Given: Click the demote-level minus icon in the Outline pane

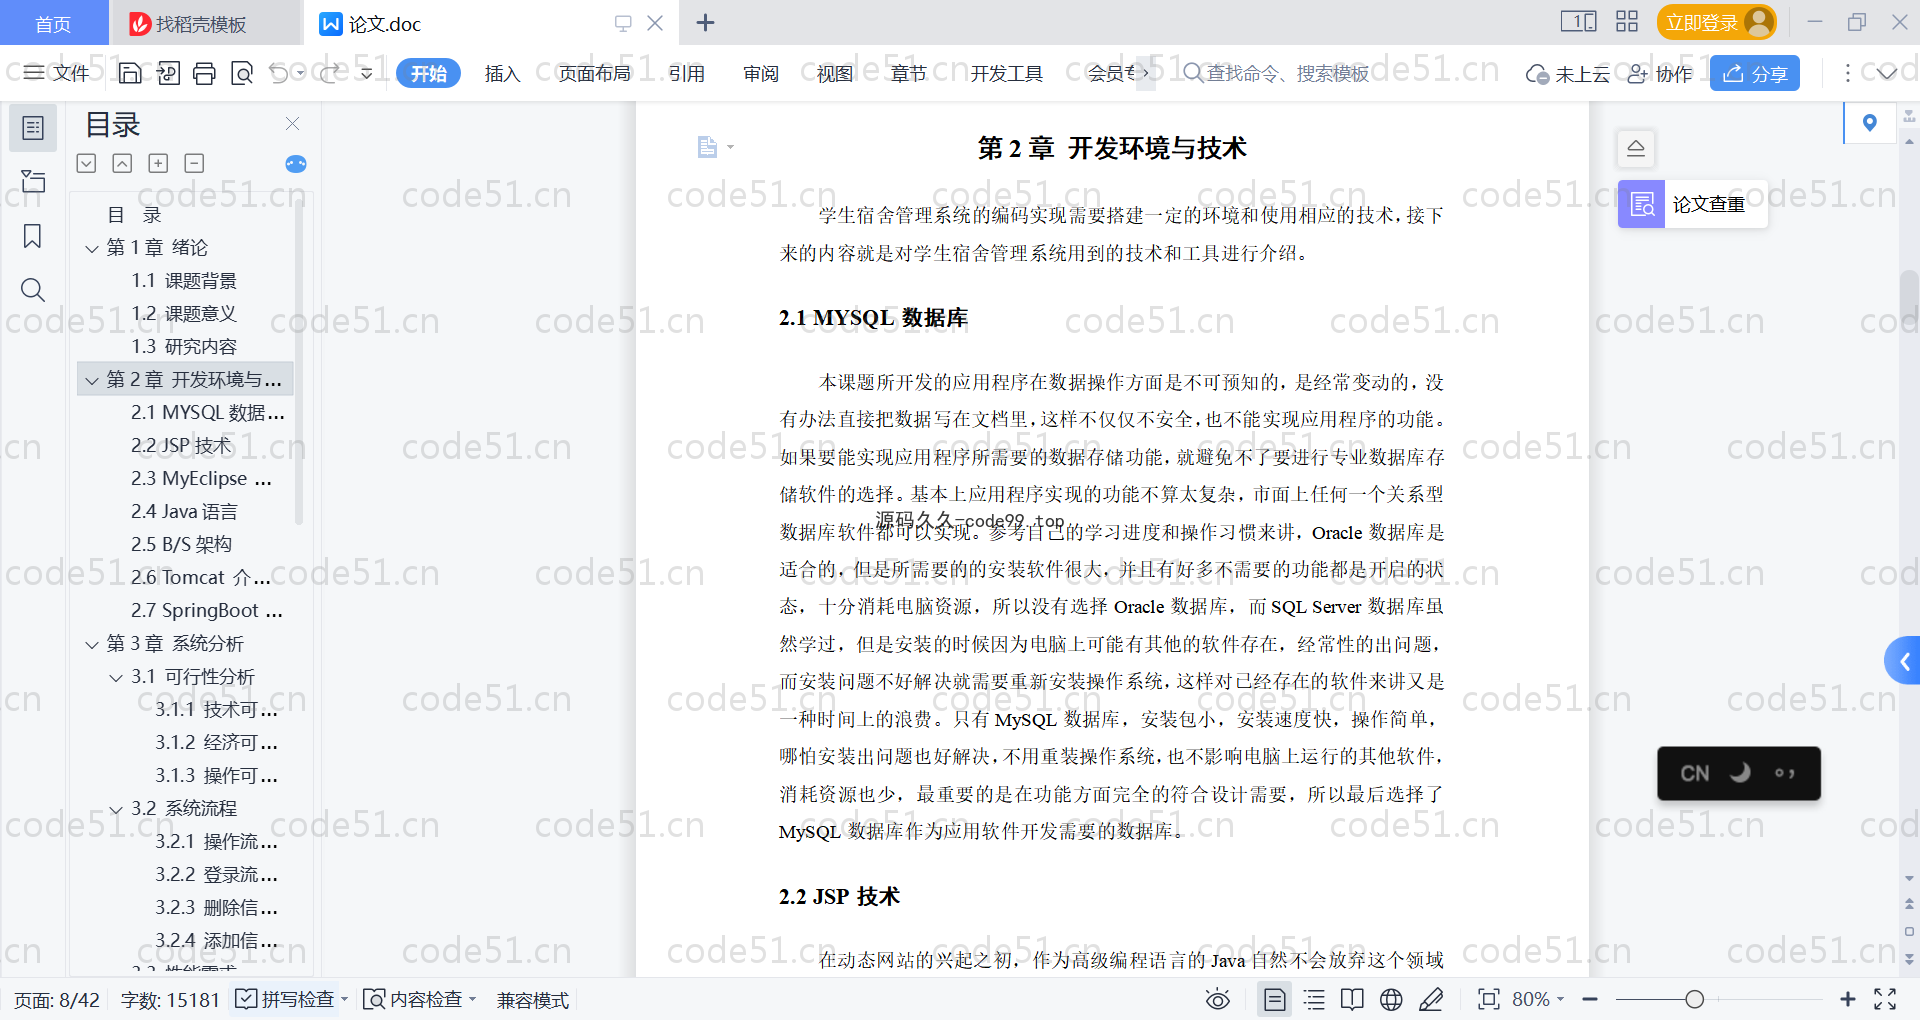Looking at the screenshot, I should [194, 163].
